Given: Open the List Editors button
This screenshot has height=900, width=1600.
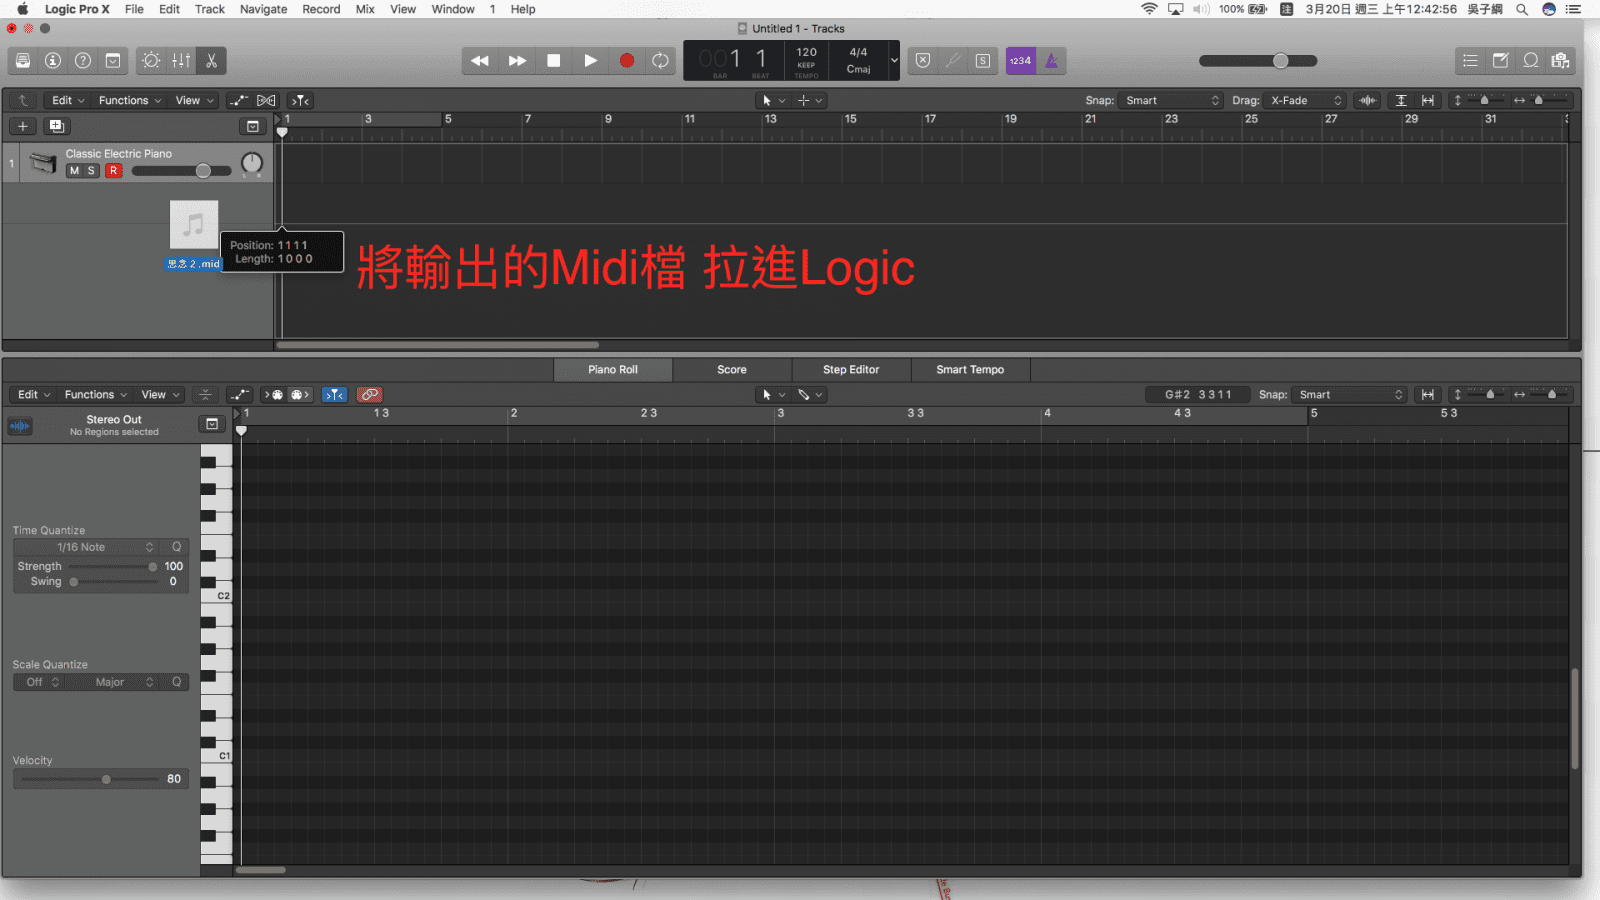Looking at the screenshot, I should (x=1470, y=61).
